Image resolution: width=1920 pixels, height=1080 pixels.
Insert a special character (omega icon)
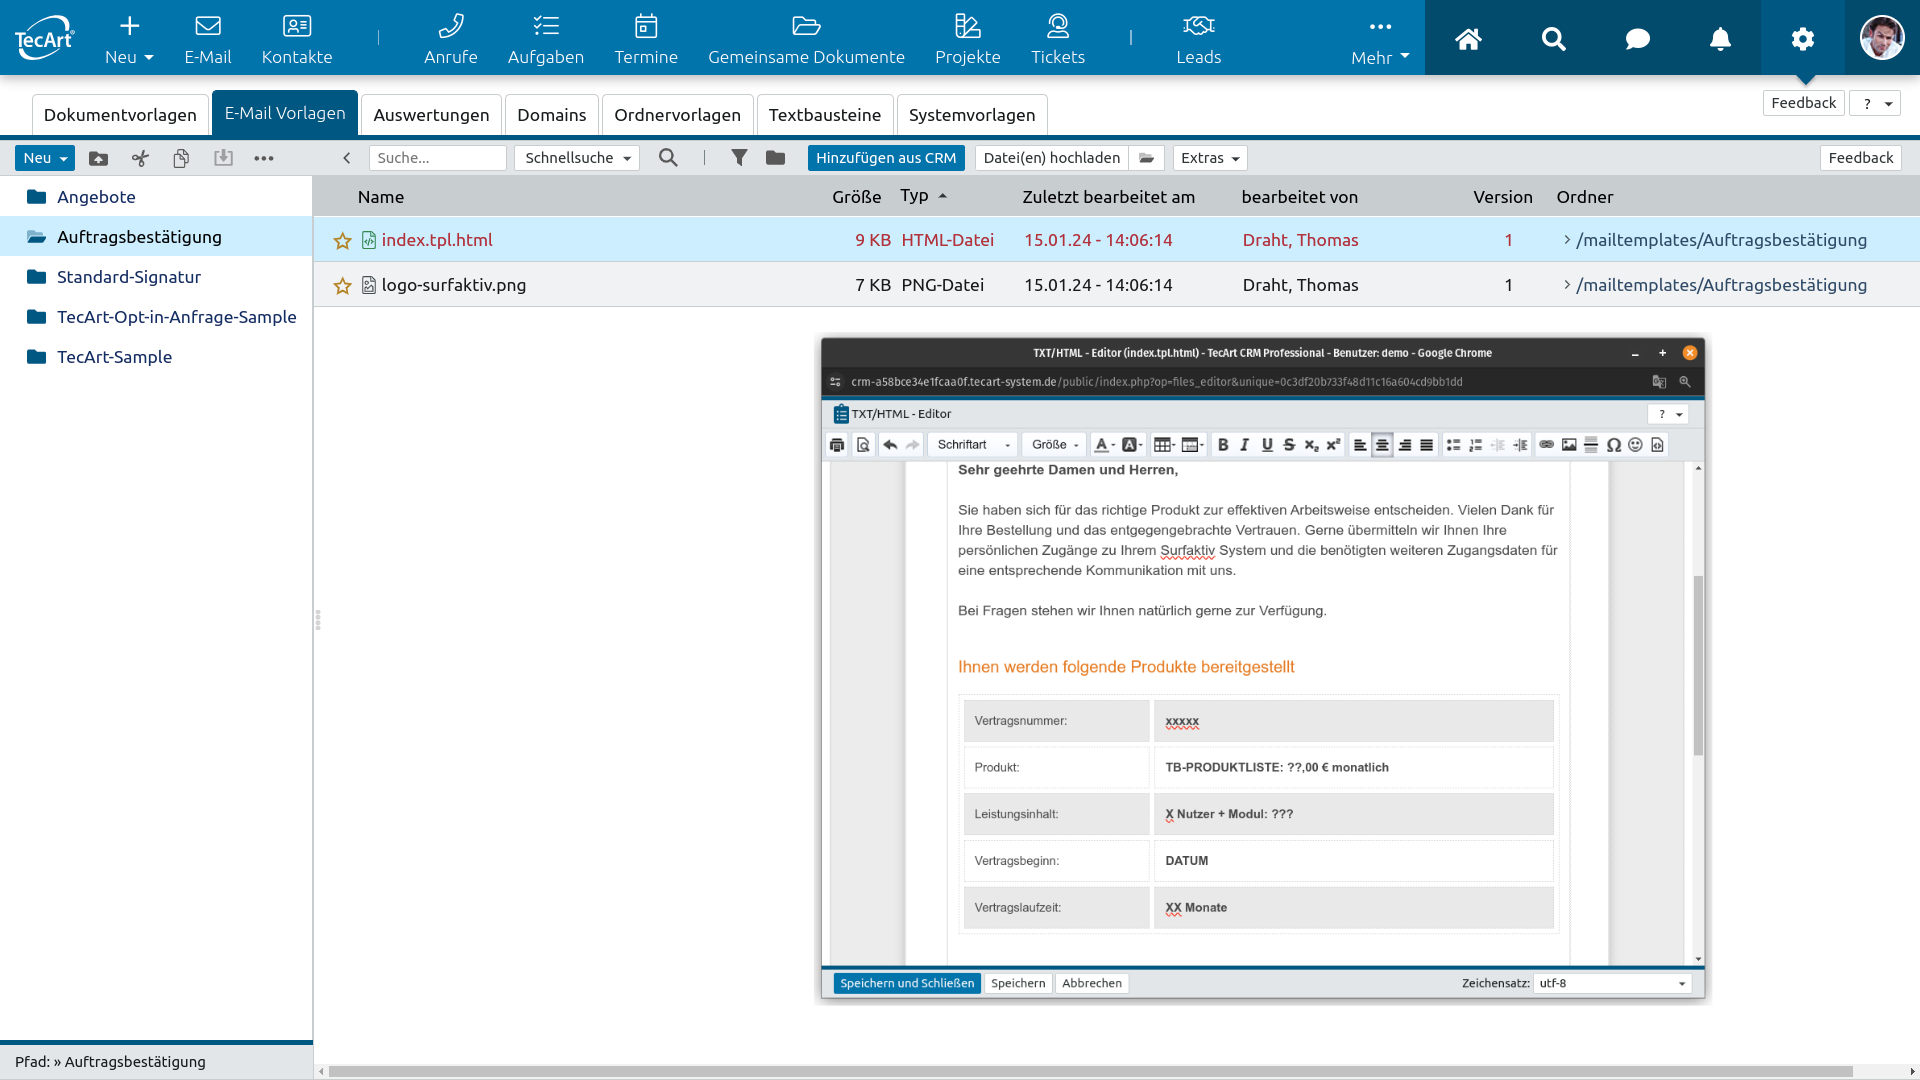pos(1612,445)
